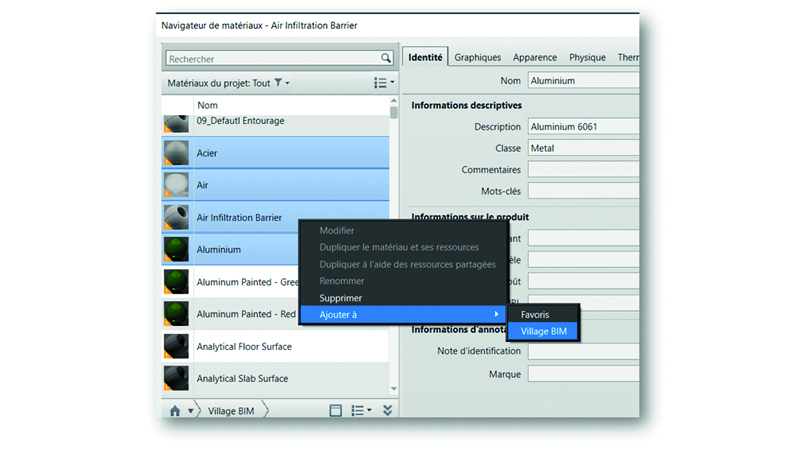The width and height of the screenshot is (812, 450).
Task: Open the project materials filter icon
Action: click(x=278, y=82)
